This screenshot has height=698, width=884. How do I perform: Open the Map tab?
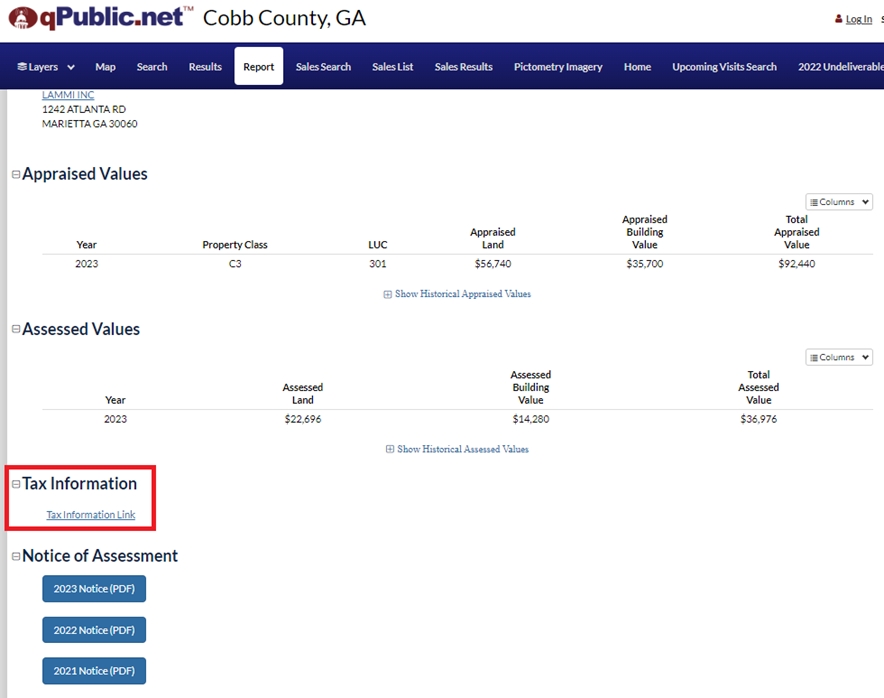click(105, 67)
